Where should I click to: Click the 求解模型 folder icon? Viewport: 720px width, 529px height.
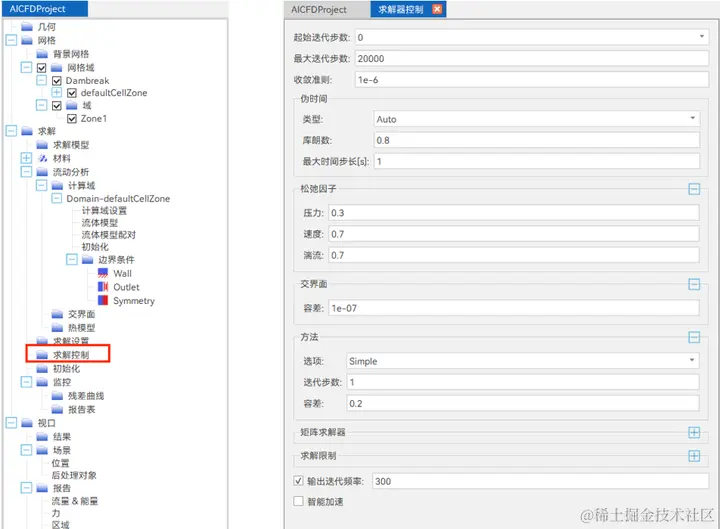42,145
